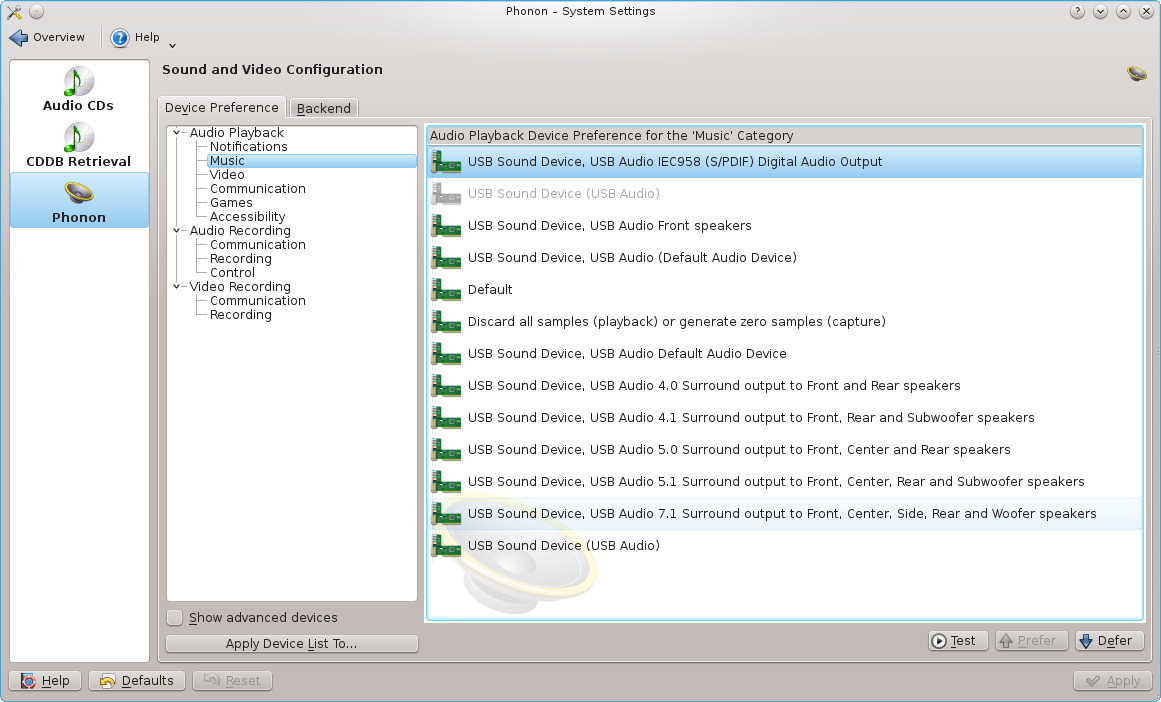The image size is (1161, 702).
Task: Click the sound card icon for IEC958 Digital Output
Action: pos(446,161)
